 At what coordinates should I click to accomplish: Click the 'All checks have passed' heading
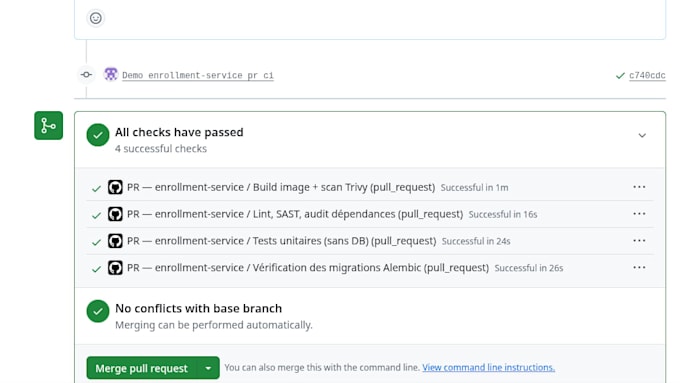179,132
